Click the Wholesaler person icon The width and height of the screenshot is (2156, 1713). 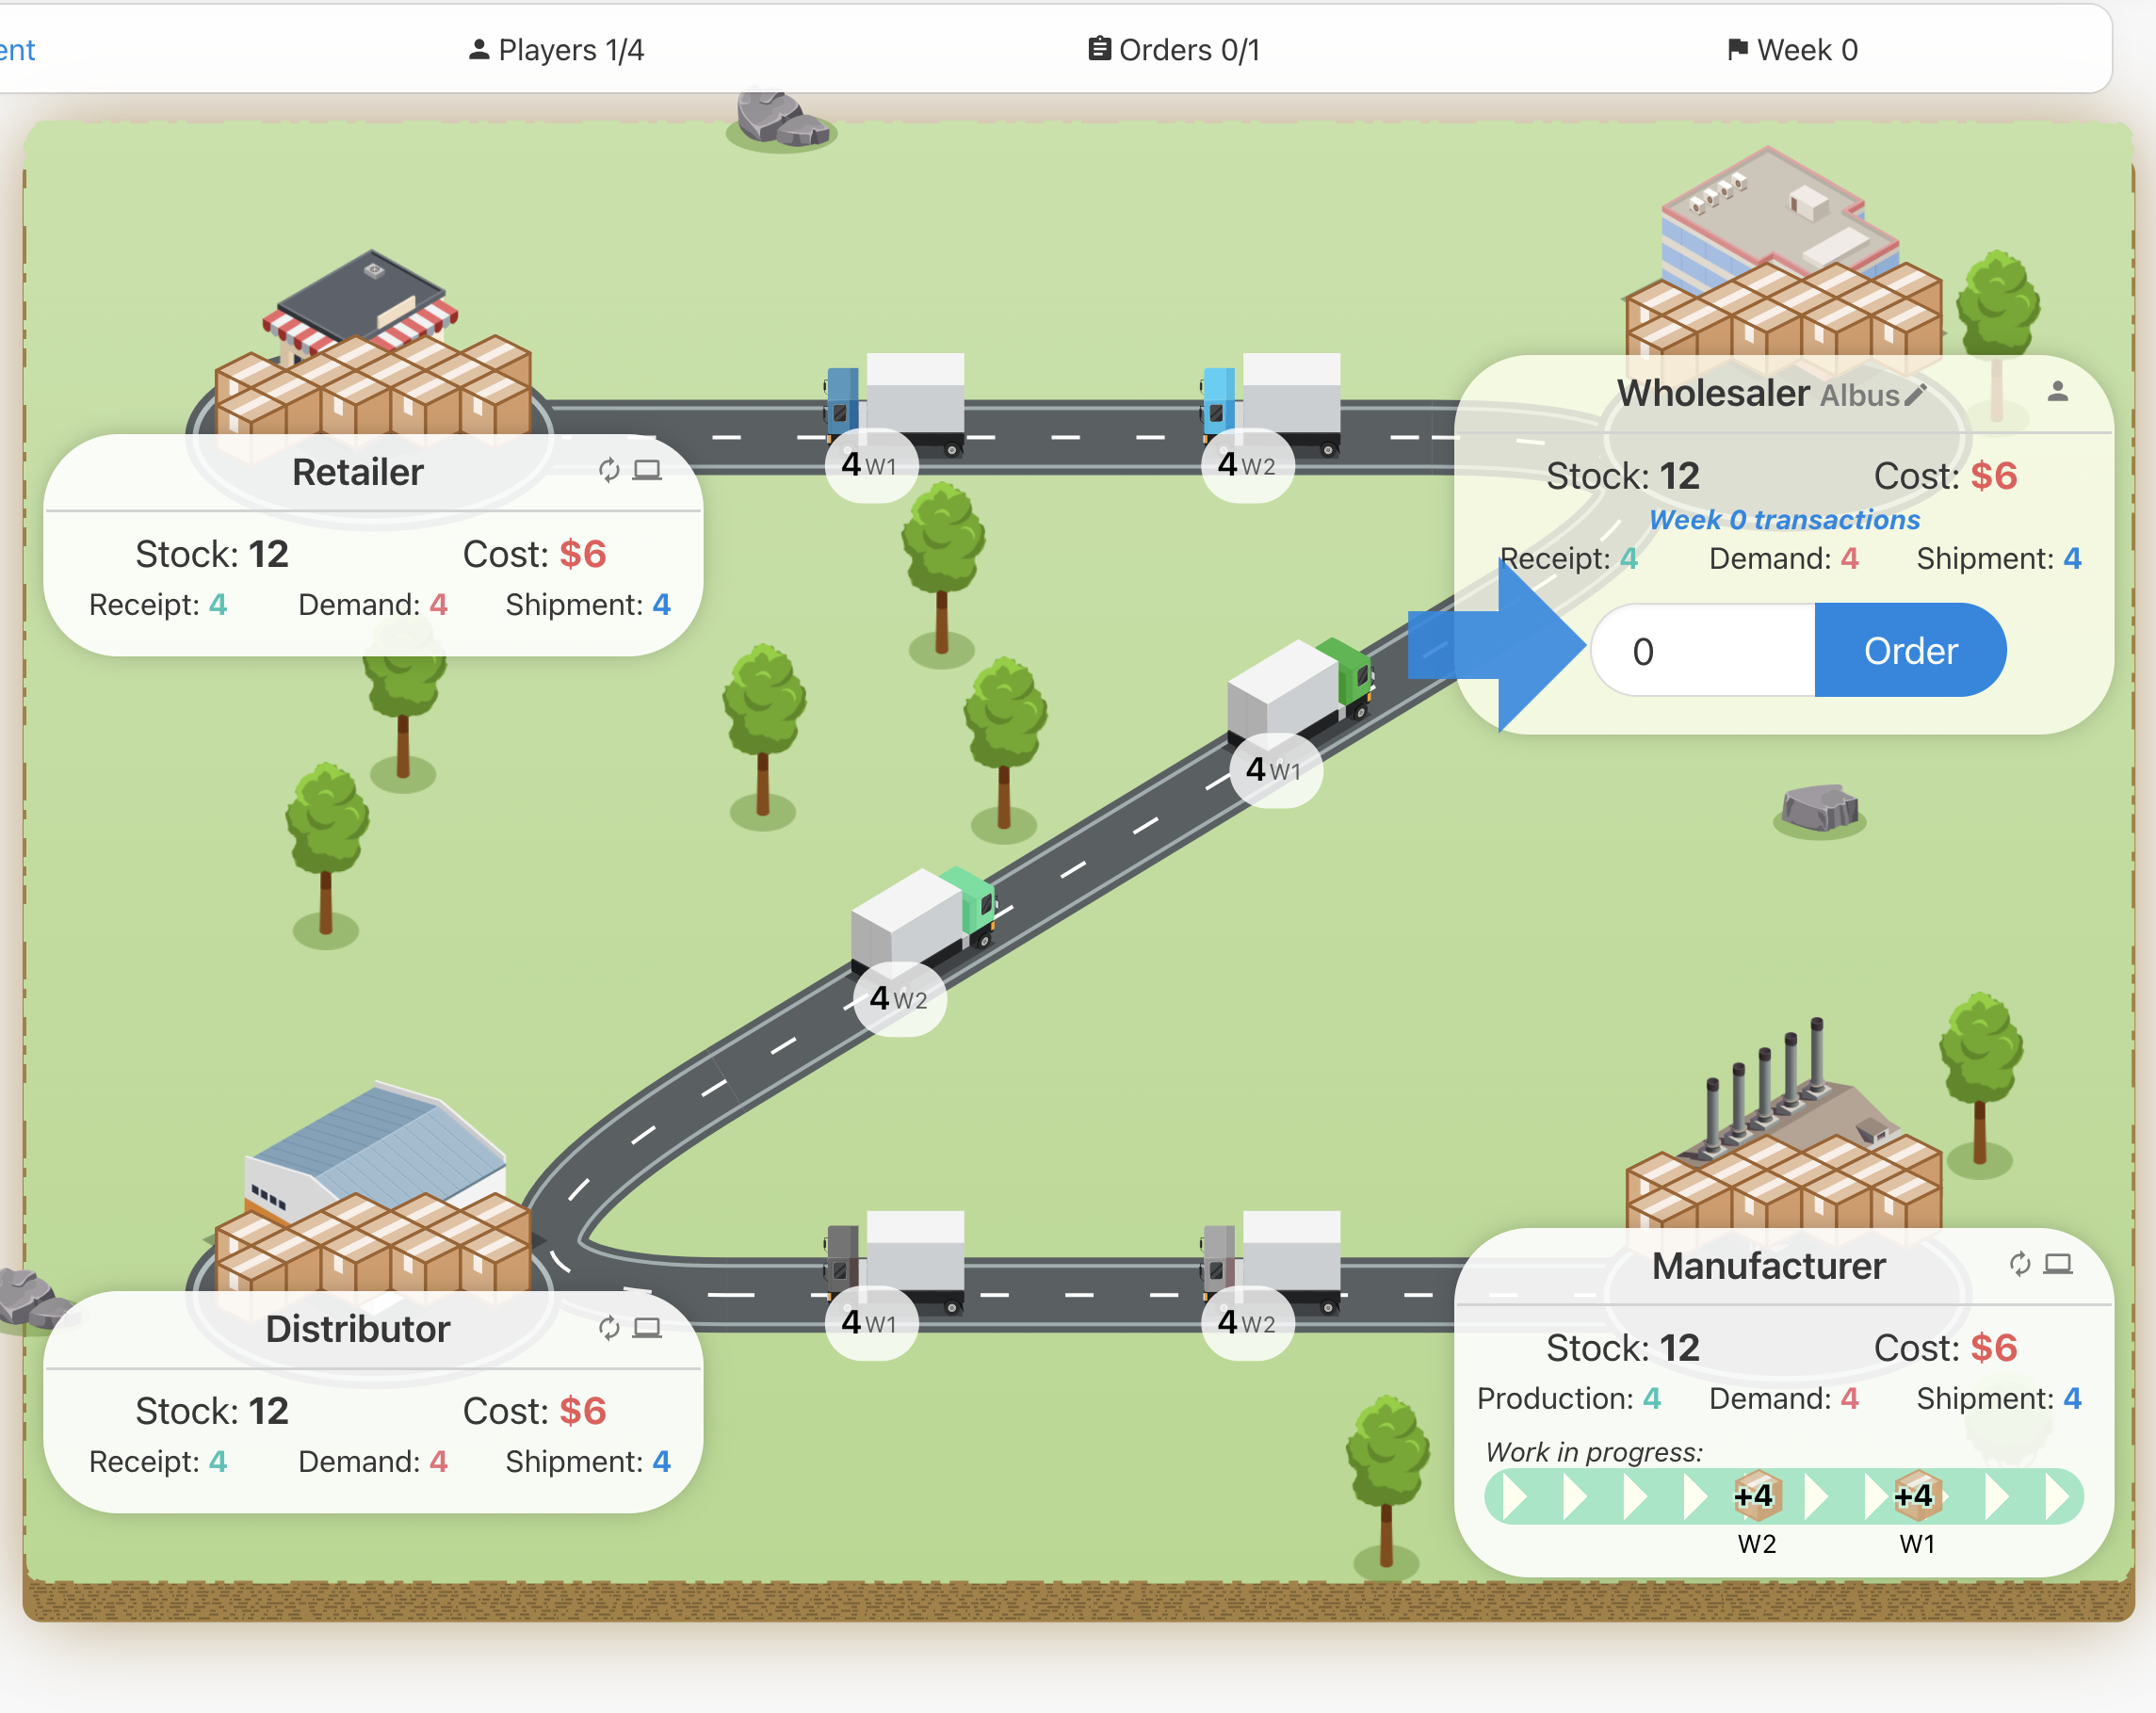click(2057, 392)
